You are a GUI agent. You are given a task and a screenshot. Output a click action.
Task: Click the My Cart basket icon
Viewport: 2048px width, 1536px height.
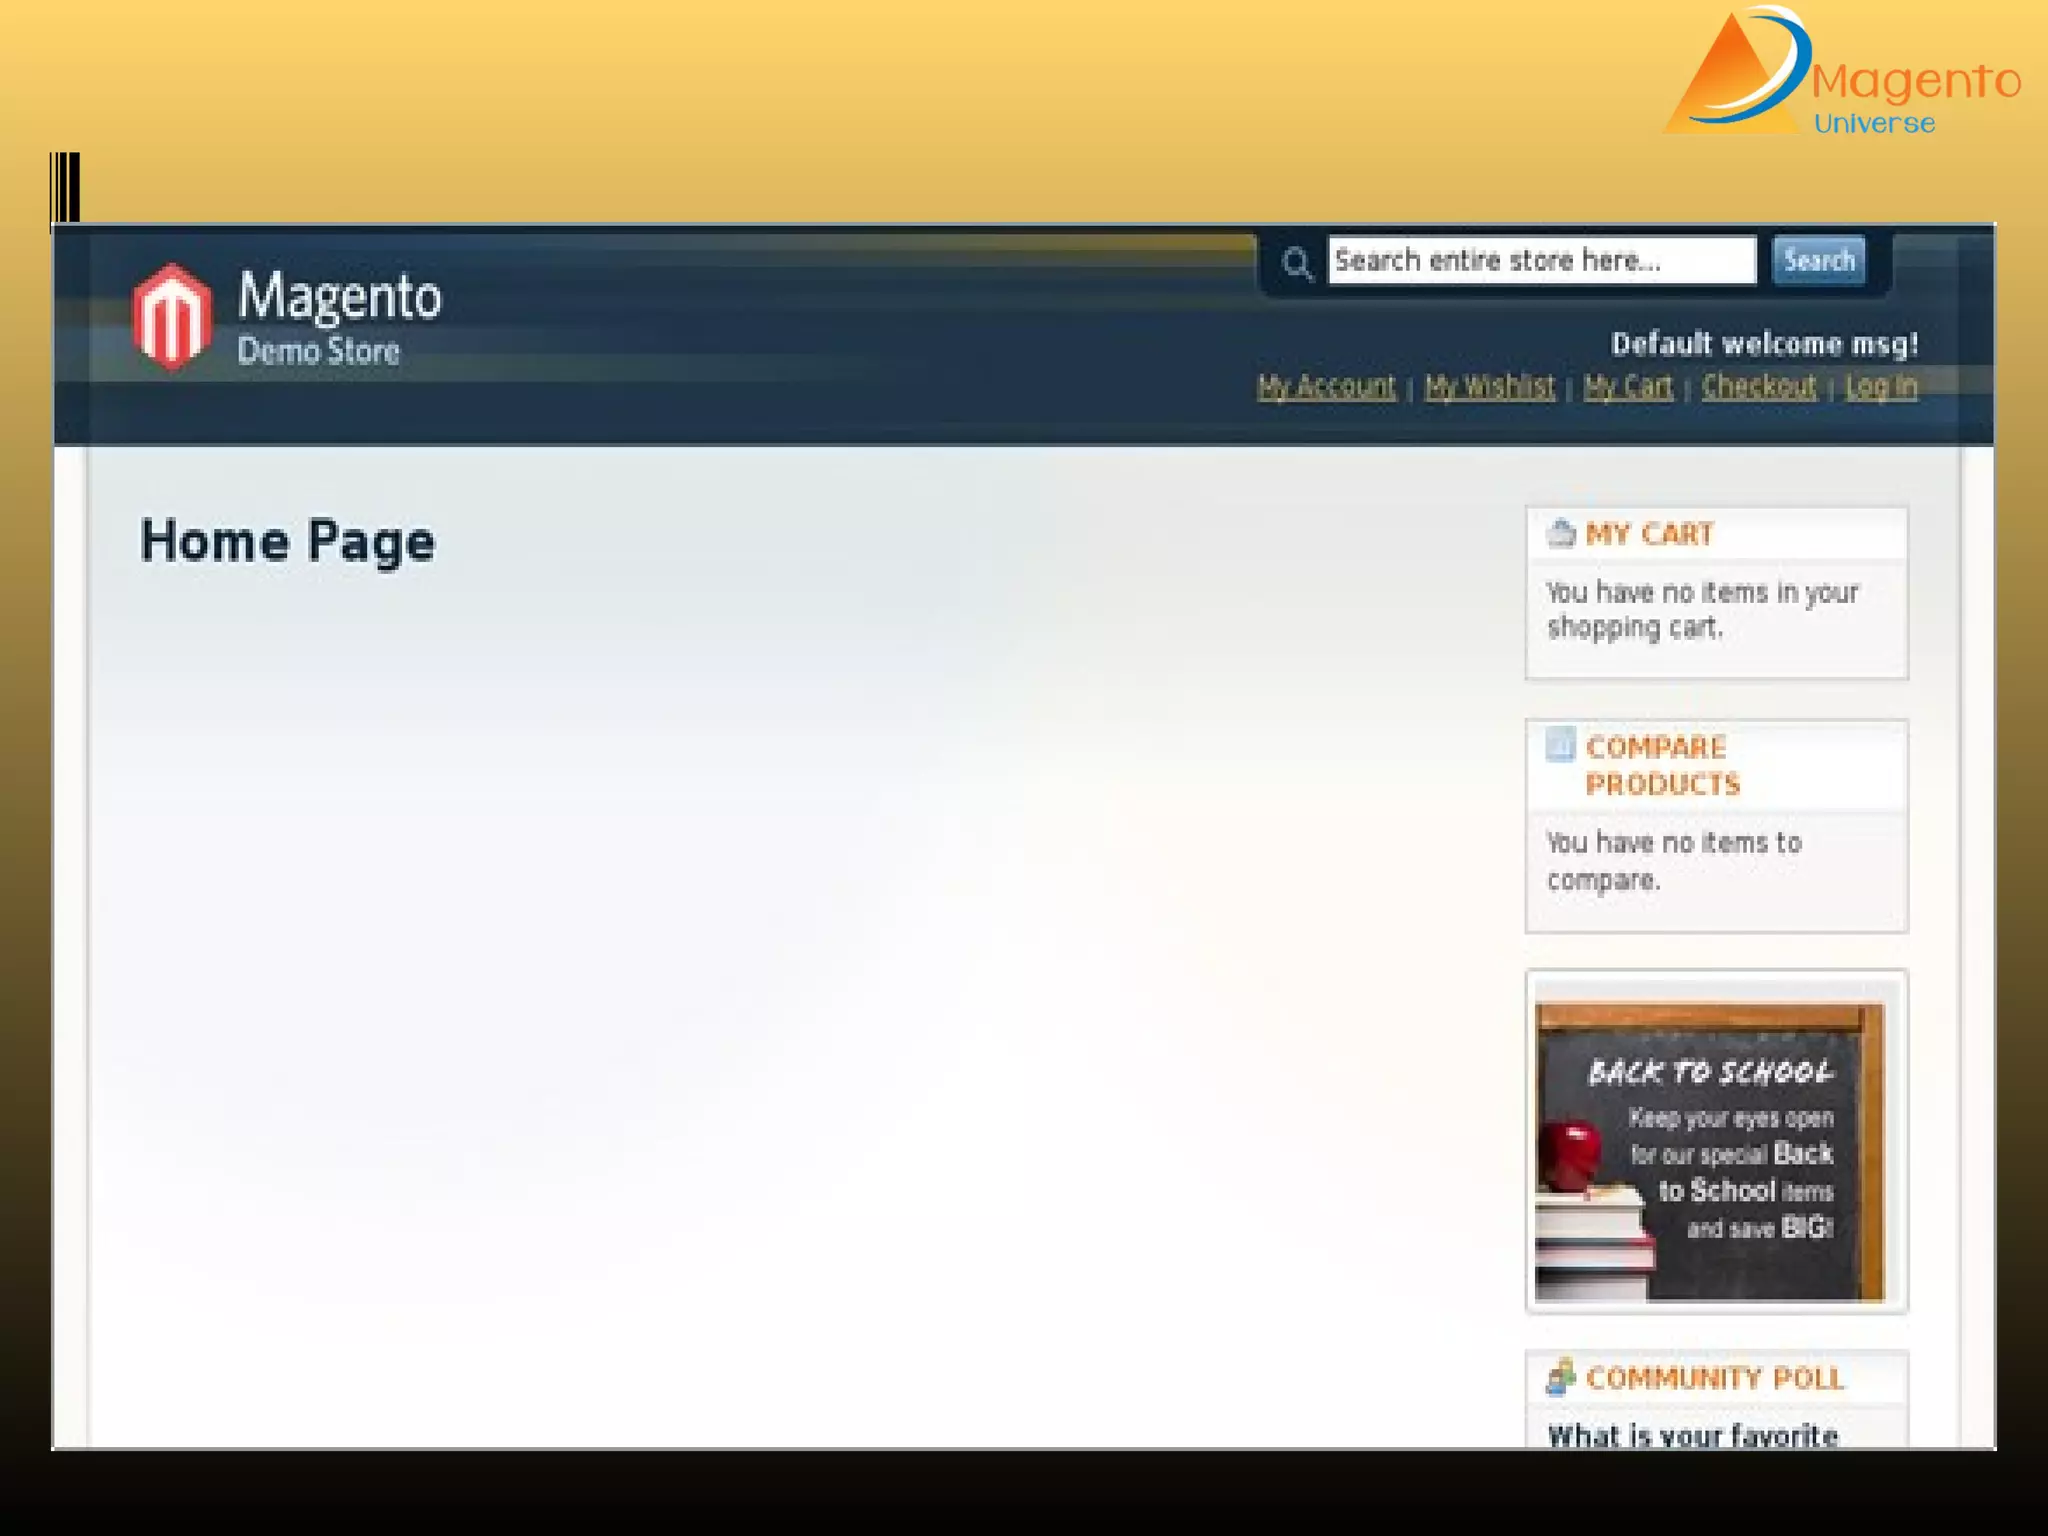(1561, 533)
